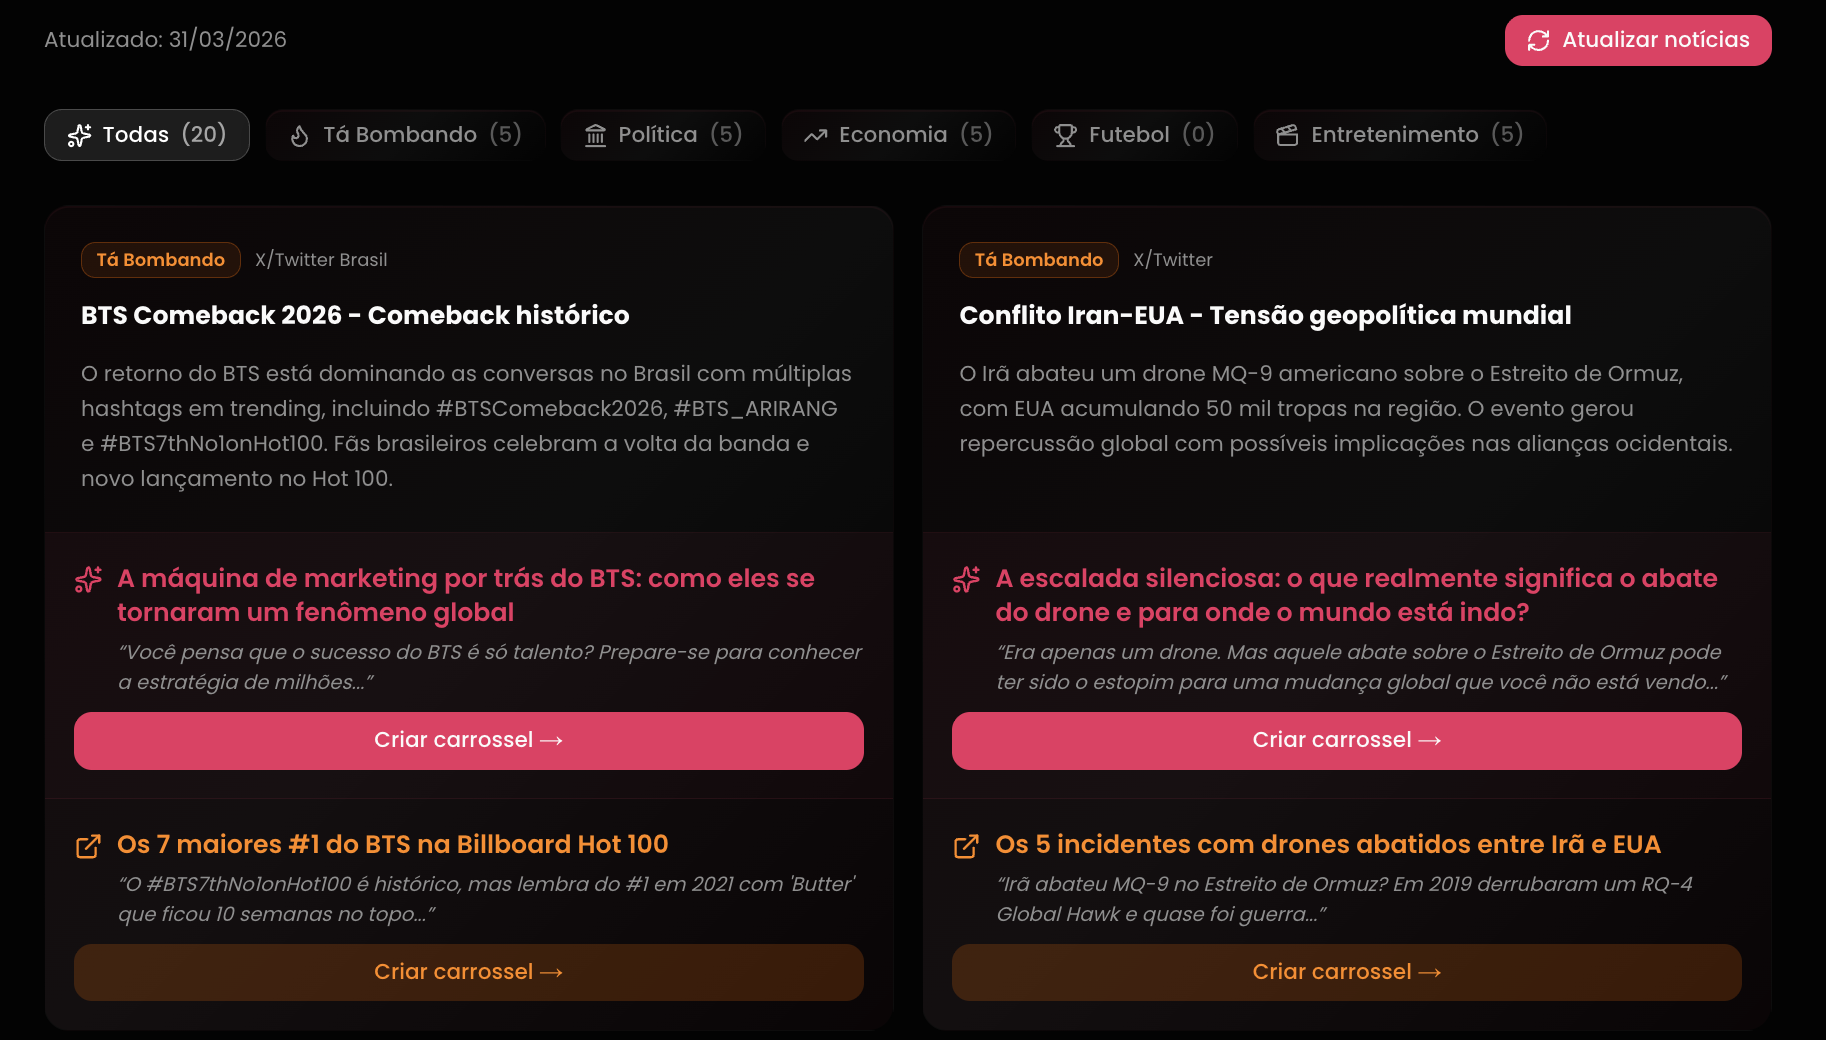
Task: Click the sparkle icon beside BTS marketing headline
Action: (88, 580)
